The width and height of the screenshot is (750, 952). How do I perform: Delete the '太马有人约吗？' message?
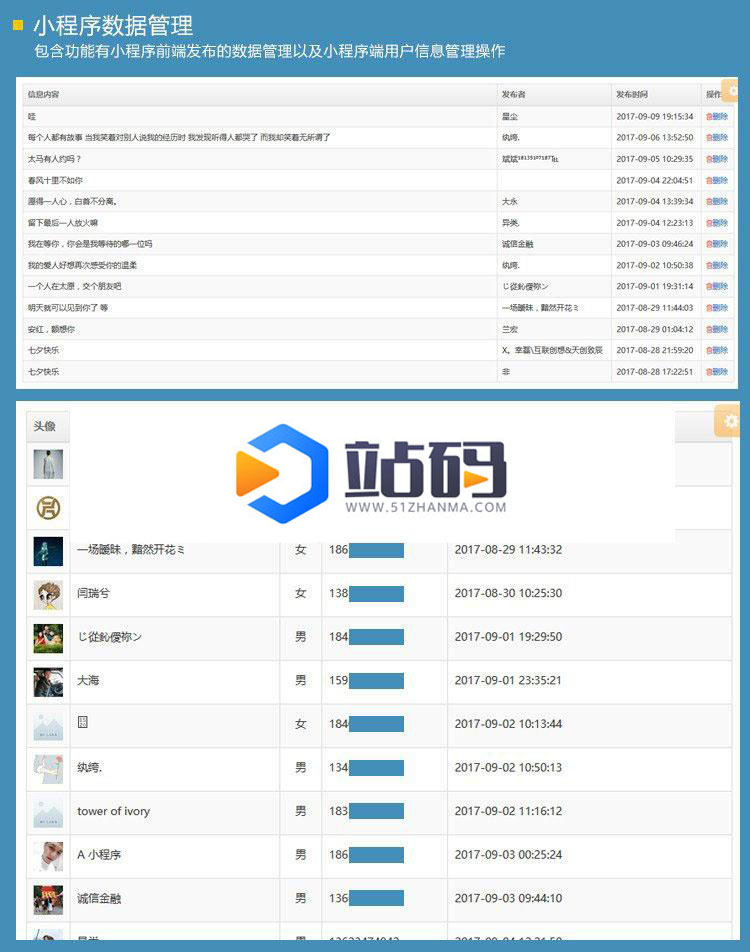[x=717, y=159]
